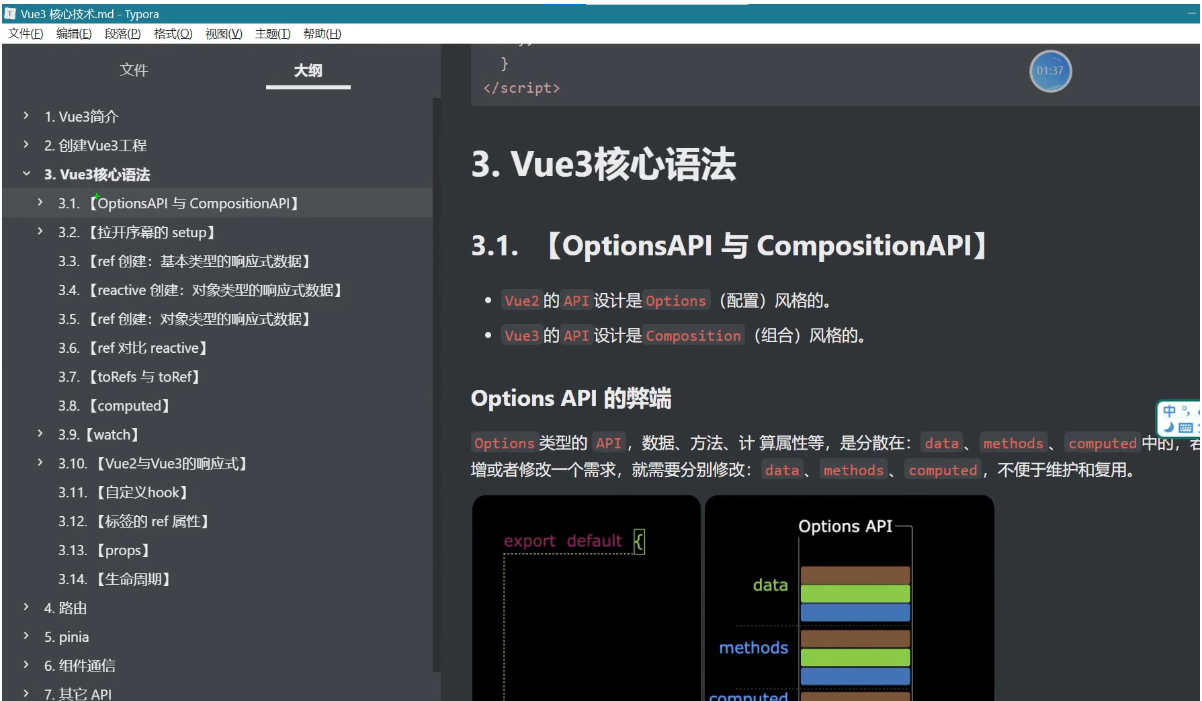This screenshot has width=1202, height=701.
Task: Click the Vue2 inline code in first bullet
Action: tap(522, 301)
